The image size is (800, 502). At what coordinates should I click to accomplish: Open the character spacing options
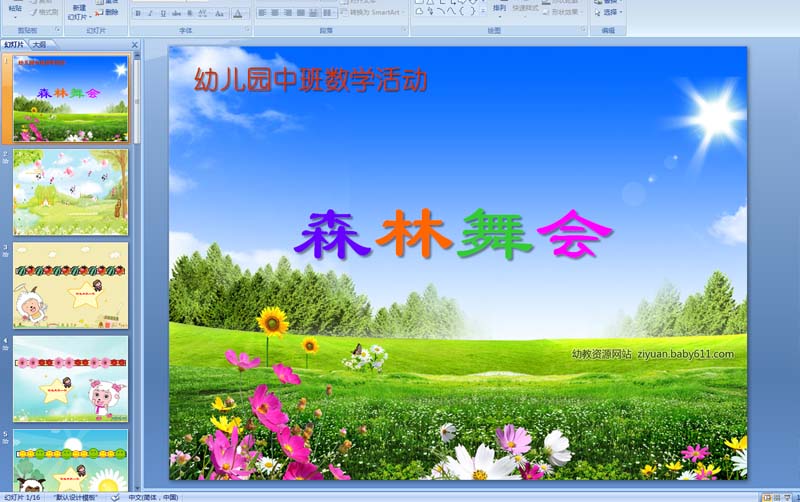click(203, 13)
